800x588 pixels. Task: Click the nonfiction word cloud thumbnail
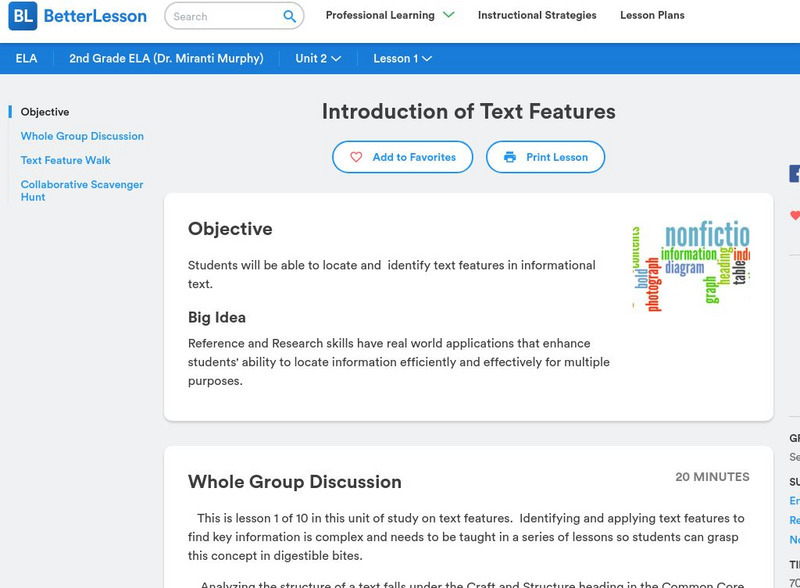click(x=691, y=267)
